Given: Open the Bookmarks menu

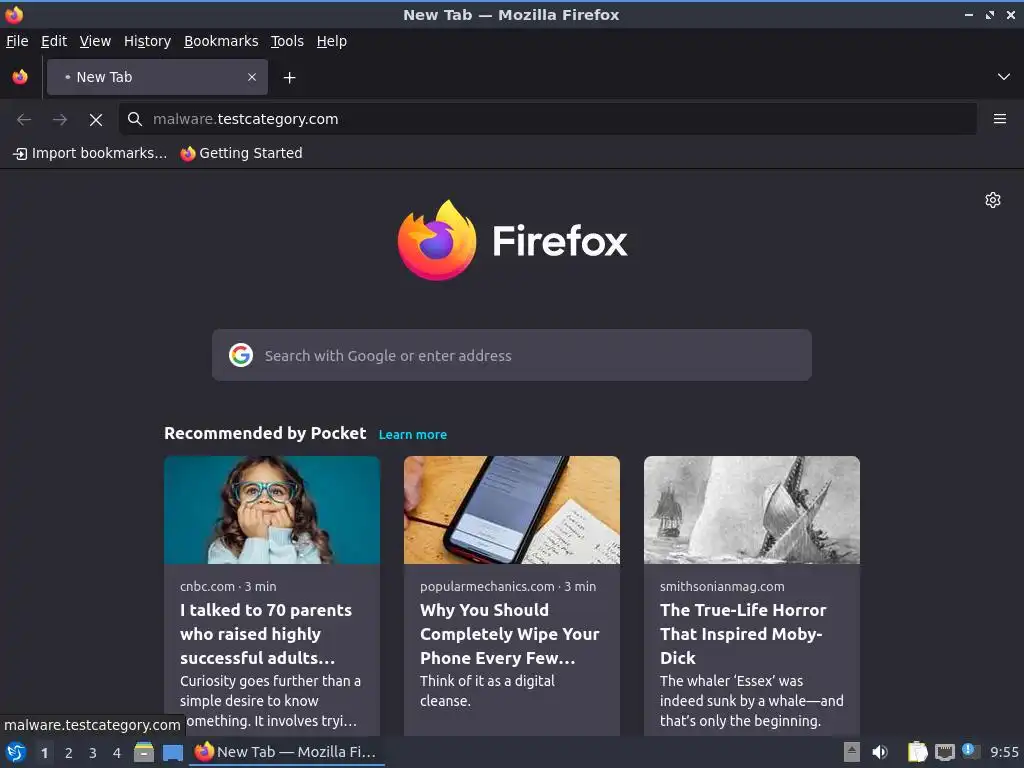Looking at the screenshot, I should tap(221, 41).
